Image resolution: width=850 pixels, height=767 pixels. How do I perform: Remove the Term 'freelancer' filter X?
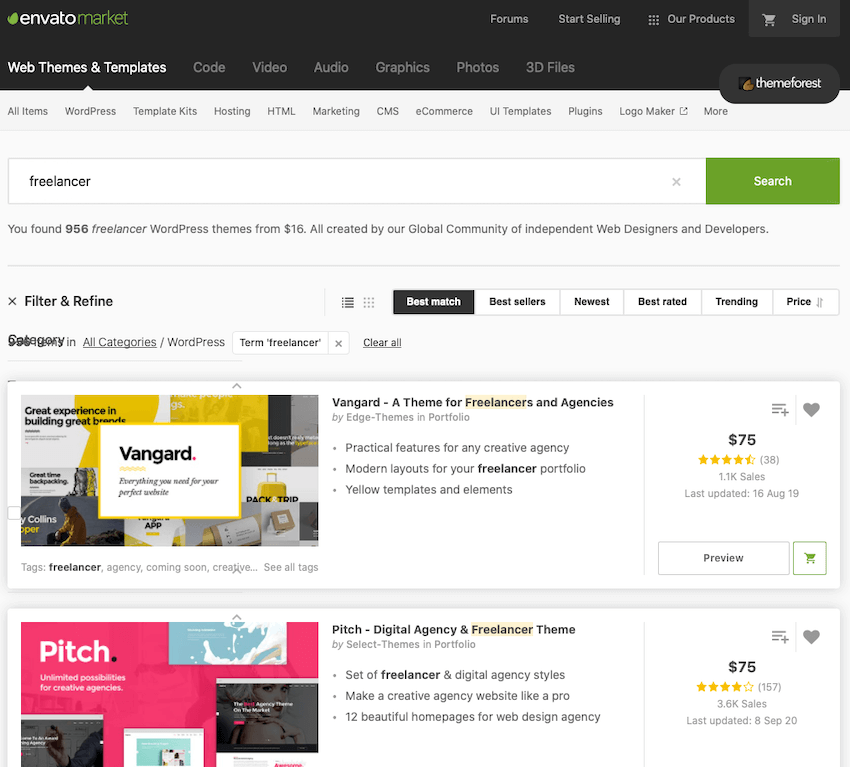coord(338,343)
